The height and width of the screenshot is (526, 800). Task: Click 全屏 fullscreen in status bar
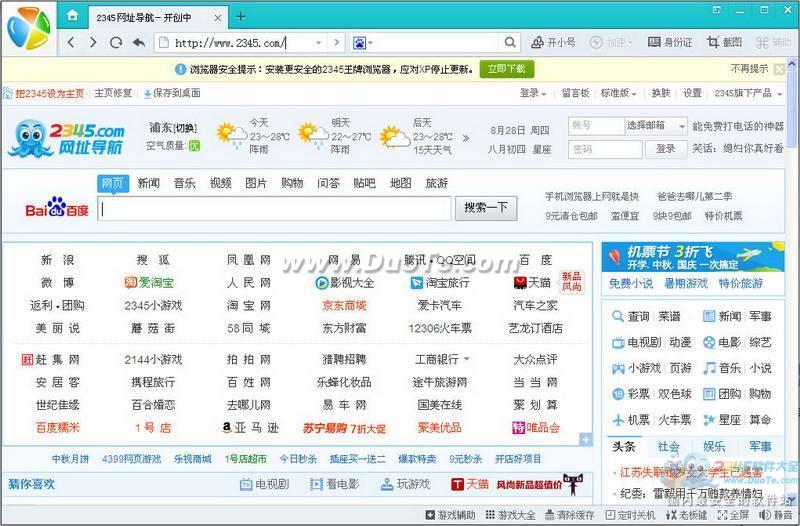pyautogui.click(x=733, y=515)
